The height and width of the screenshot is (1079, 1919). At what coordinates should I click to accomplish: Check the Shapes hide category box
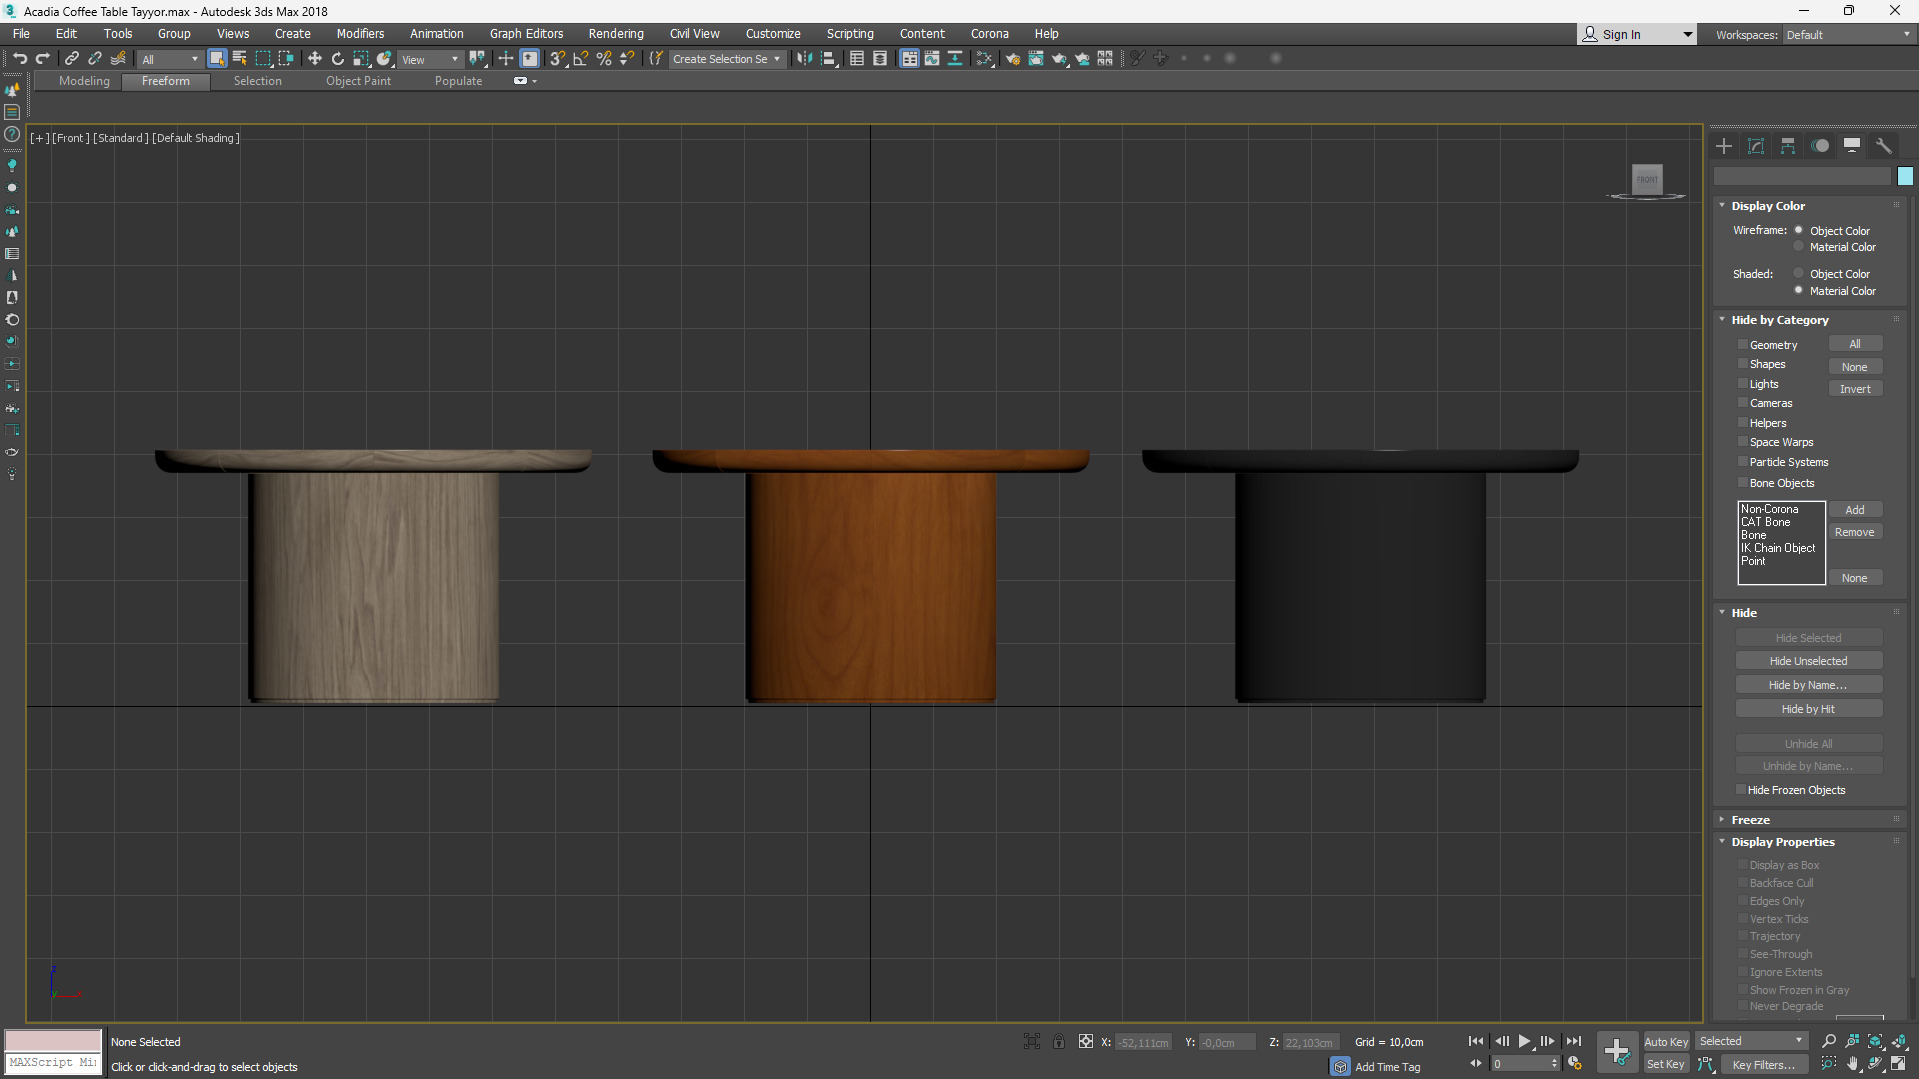click(x=1743, y=364)
